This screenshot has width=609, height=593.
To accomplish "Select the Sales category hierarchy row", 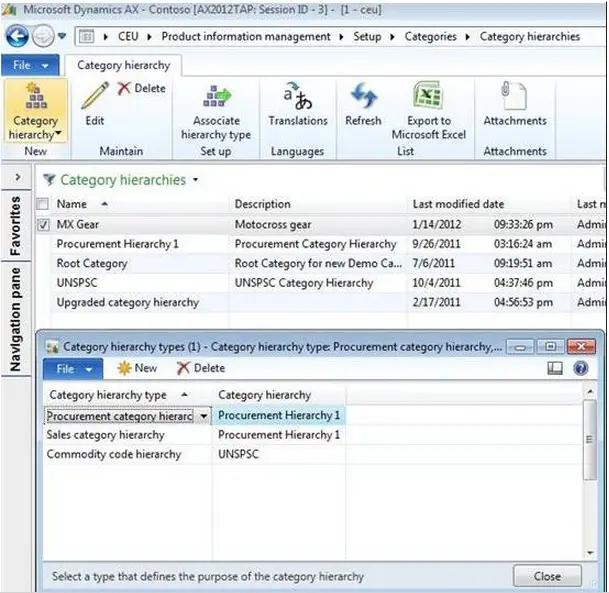I will [313, 435].
